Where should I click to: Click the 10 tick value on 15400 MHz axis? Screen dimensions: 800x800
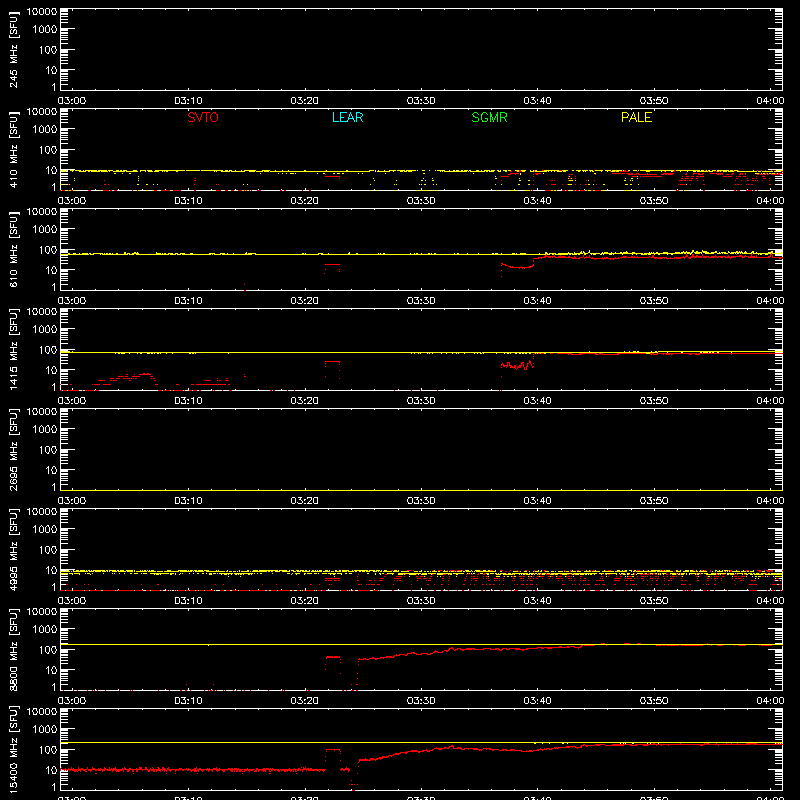51,770
